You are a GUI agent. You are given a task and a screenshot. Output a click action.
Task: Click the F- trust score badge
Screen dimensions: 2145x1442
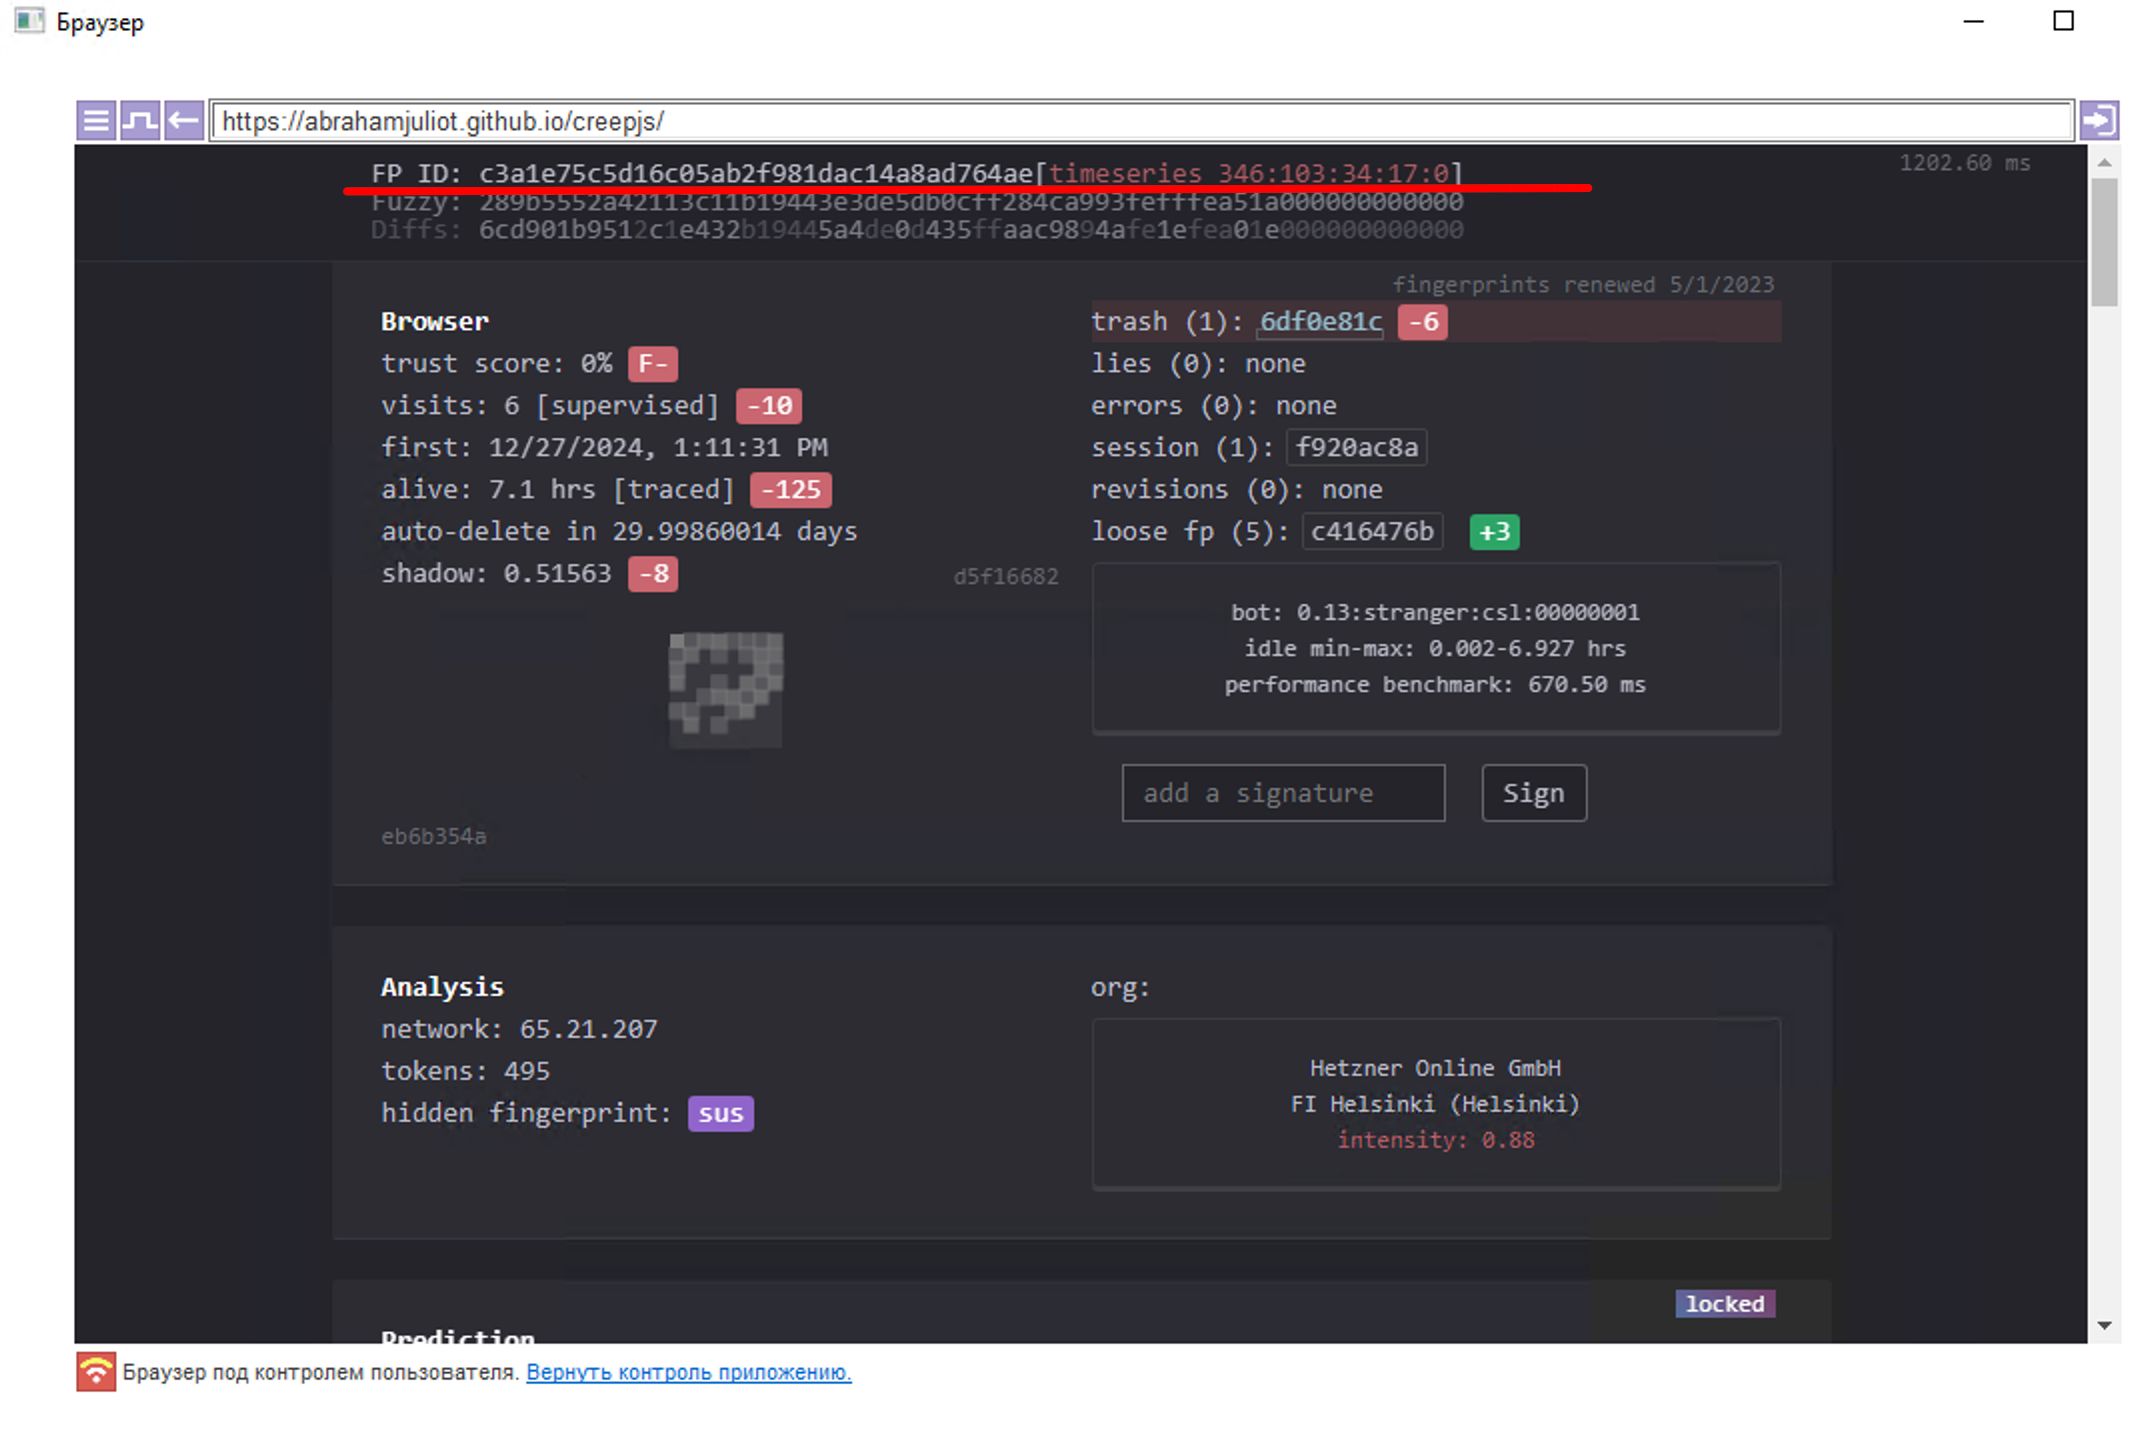pyautogui.click(x=652, y=364)
